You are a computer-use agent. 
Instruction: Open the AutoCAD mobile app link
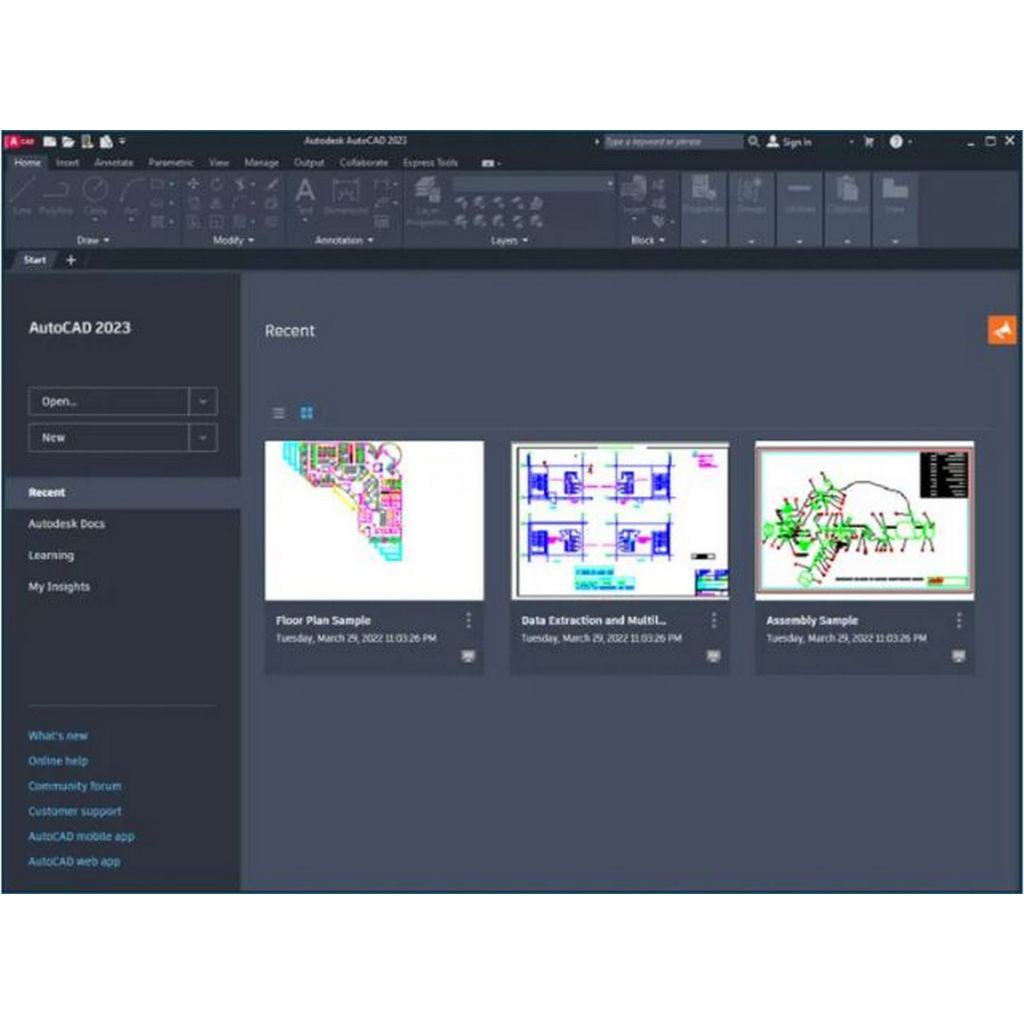[81, 836]
